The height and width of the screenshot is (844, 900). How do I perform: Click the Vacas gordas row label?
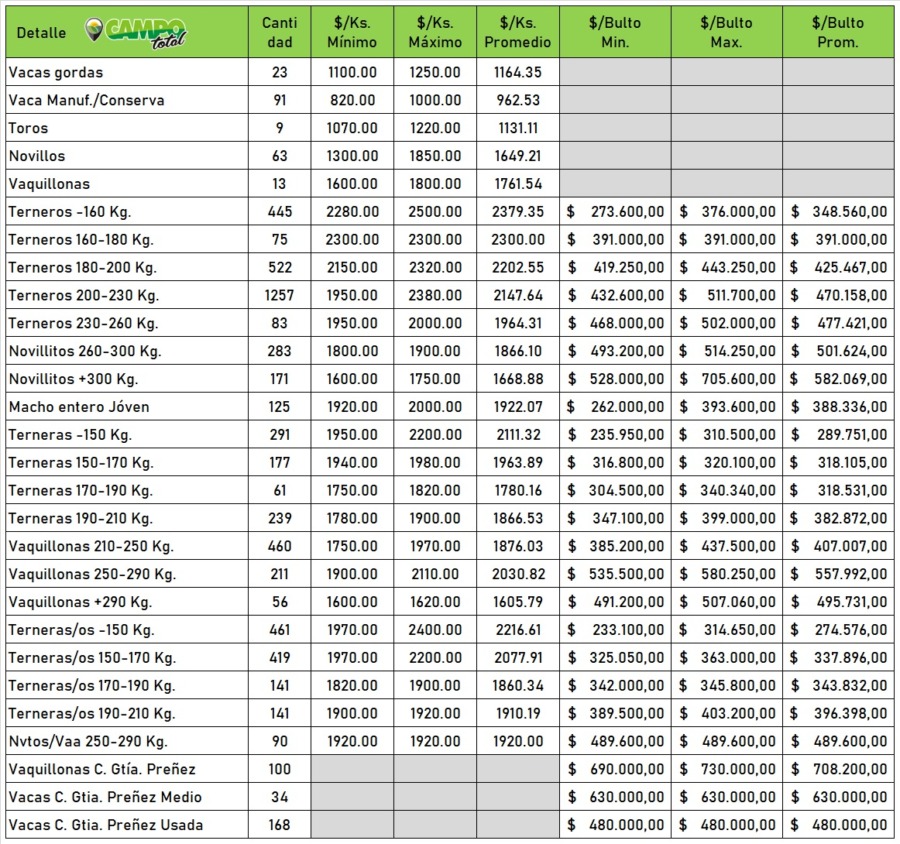point(56,72)
